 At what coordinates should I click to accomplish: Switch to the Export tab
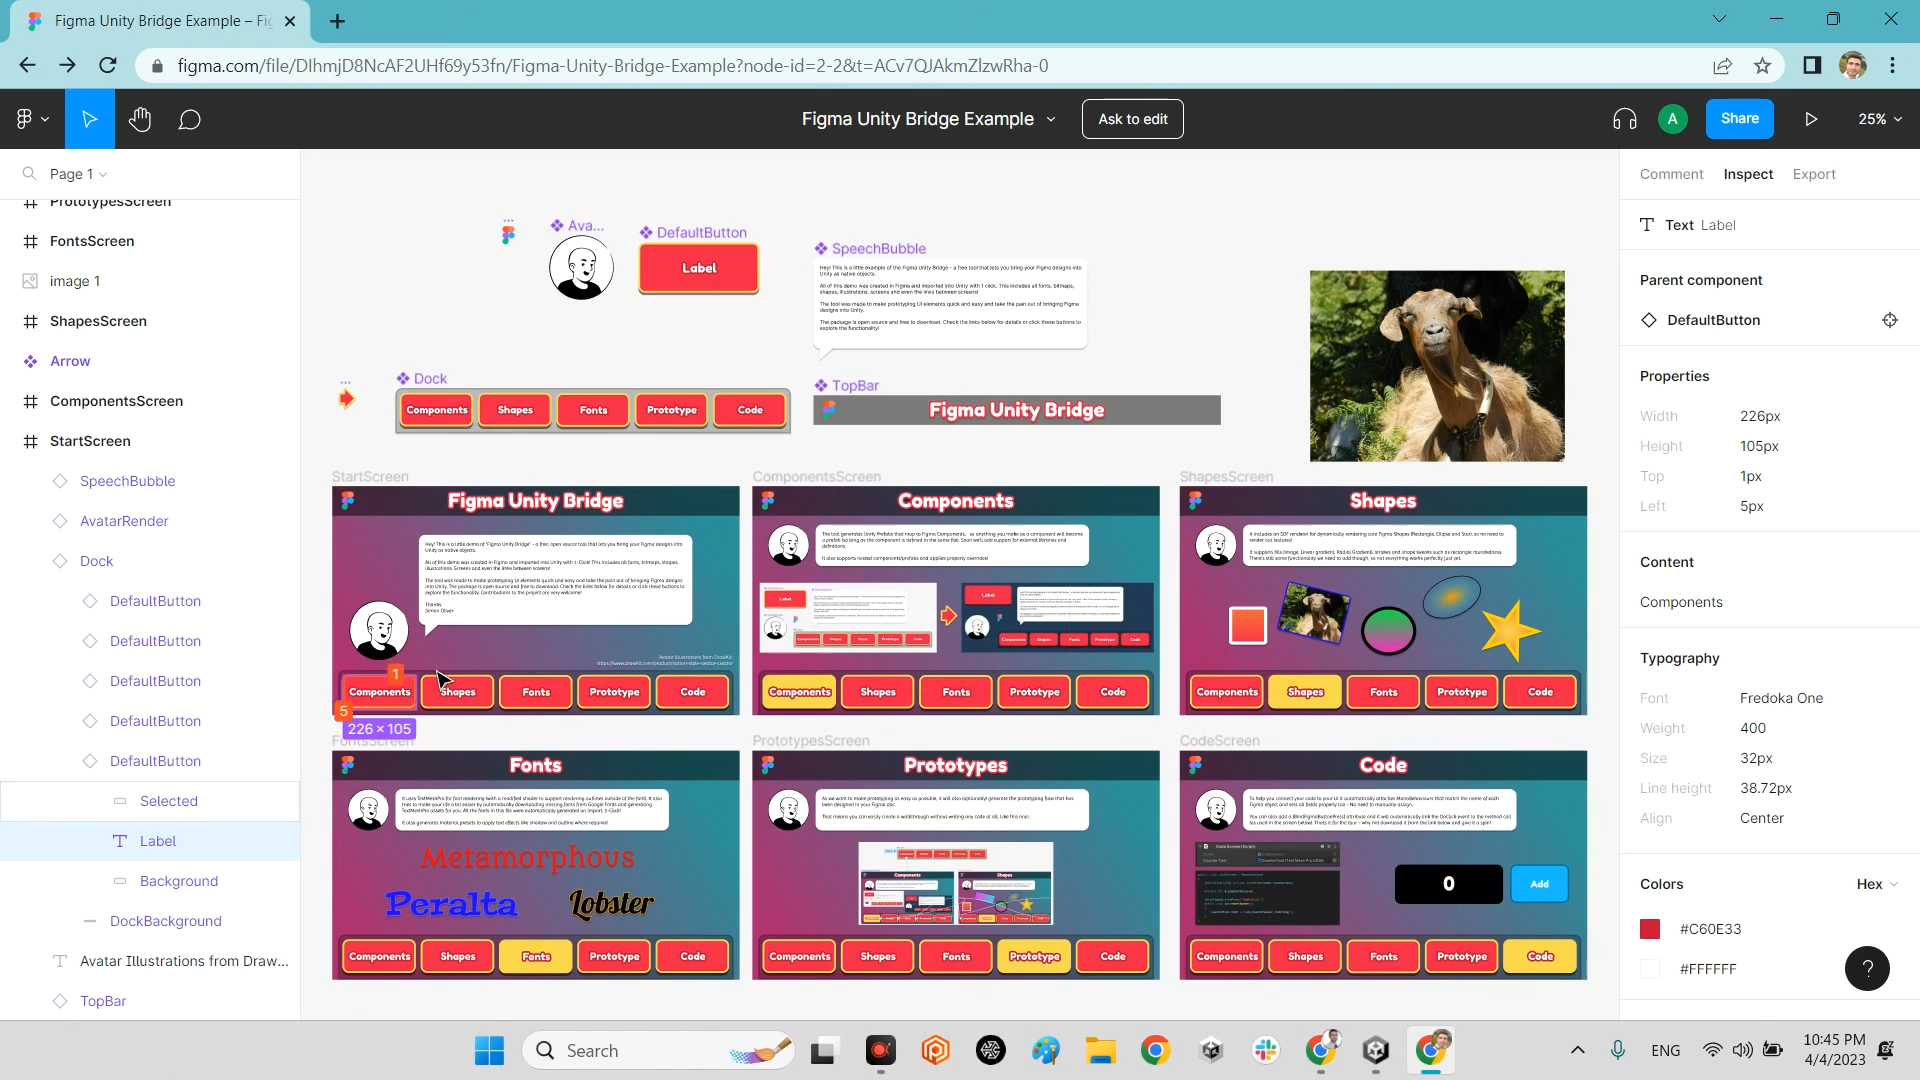click(x=1813, y=174)
